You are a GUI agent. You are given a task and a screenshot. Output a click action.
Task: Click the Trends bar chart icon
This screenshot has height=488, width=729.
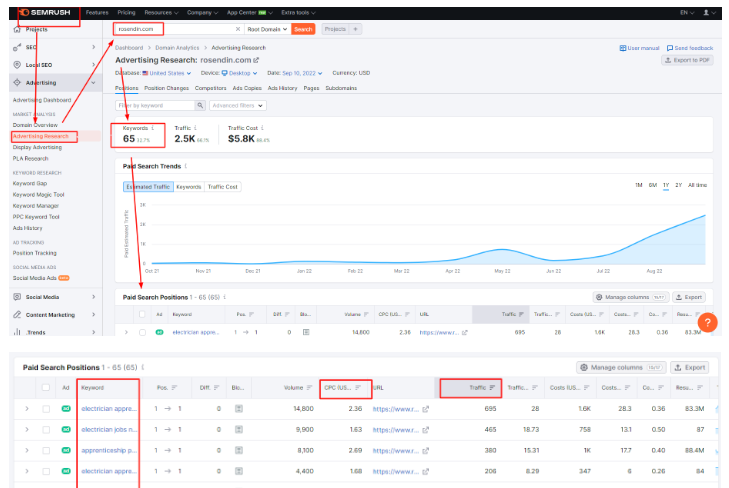tap(17, 332)
